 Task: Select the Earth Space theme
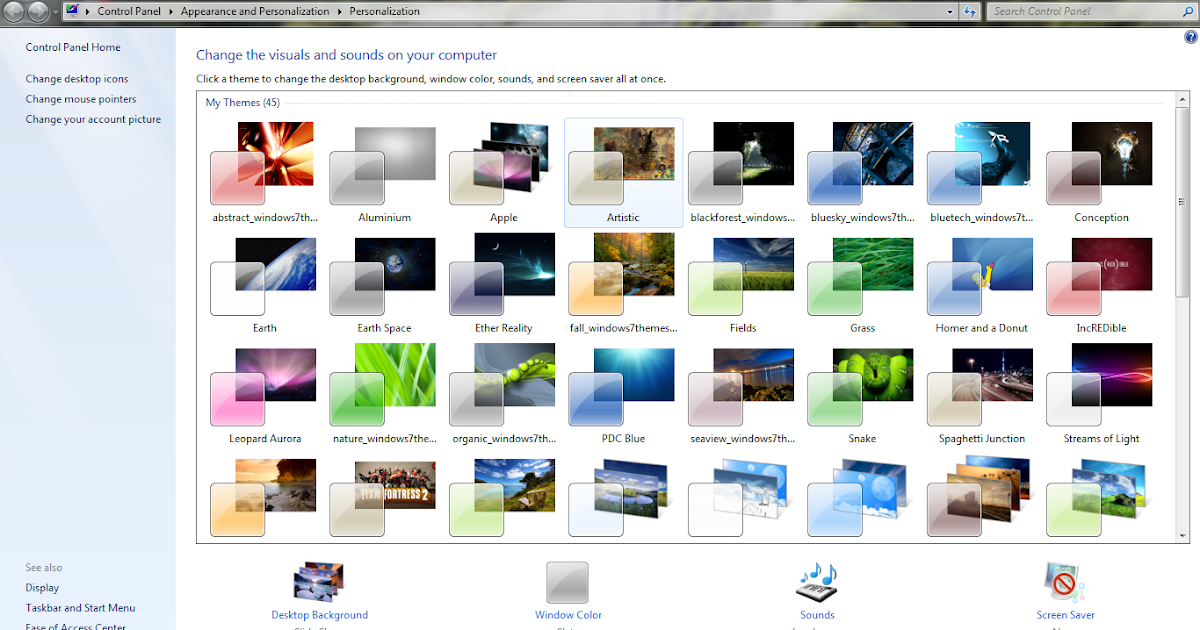(384, 284)
